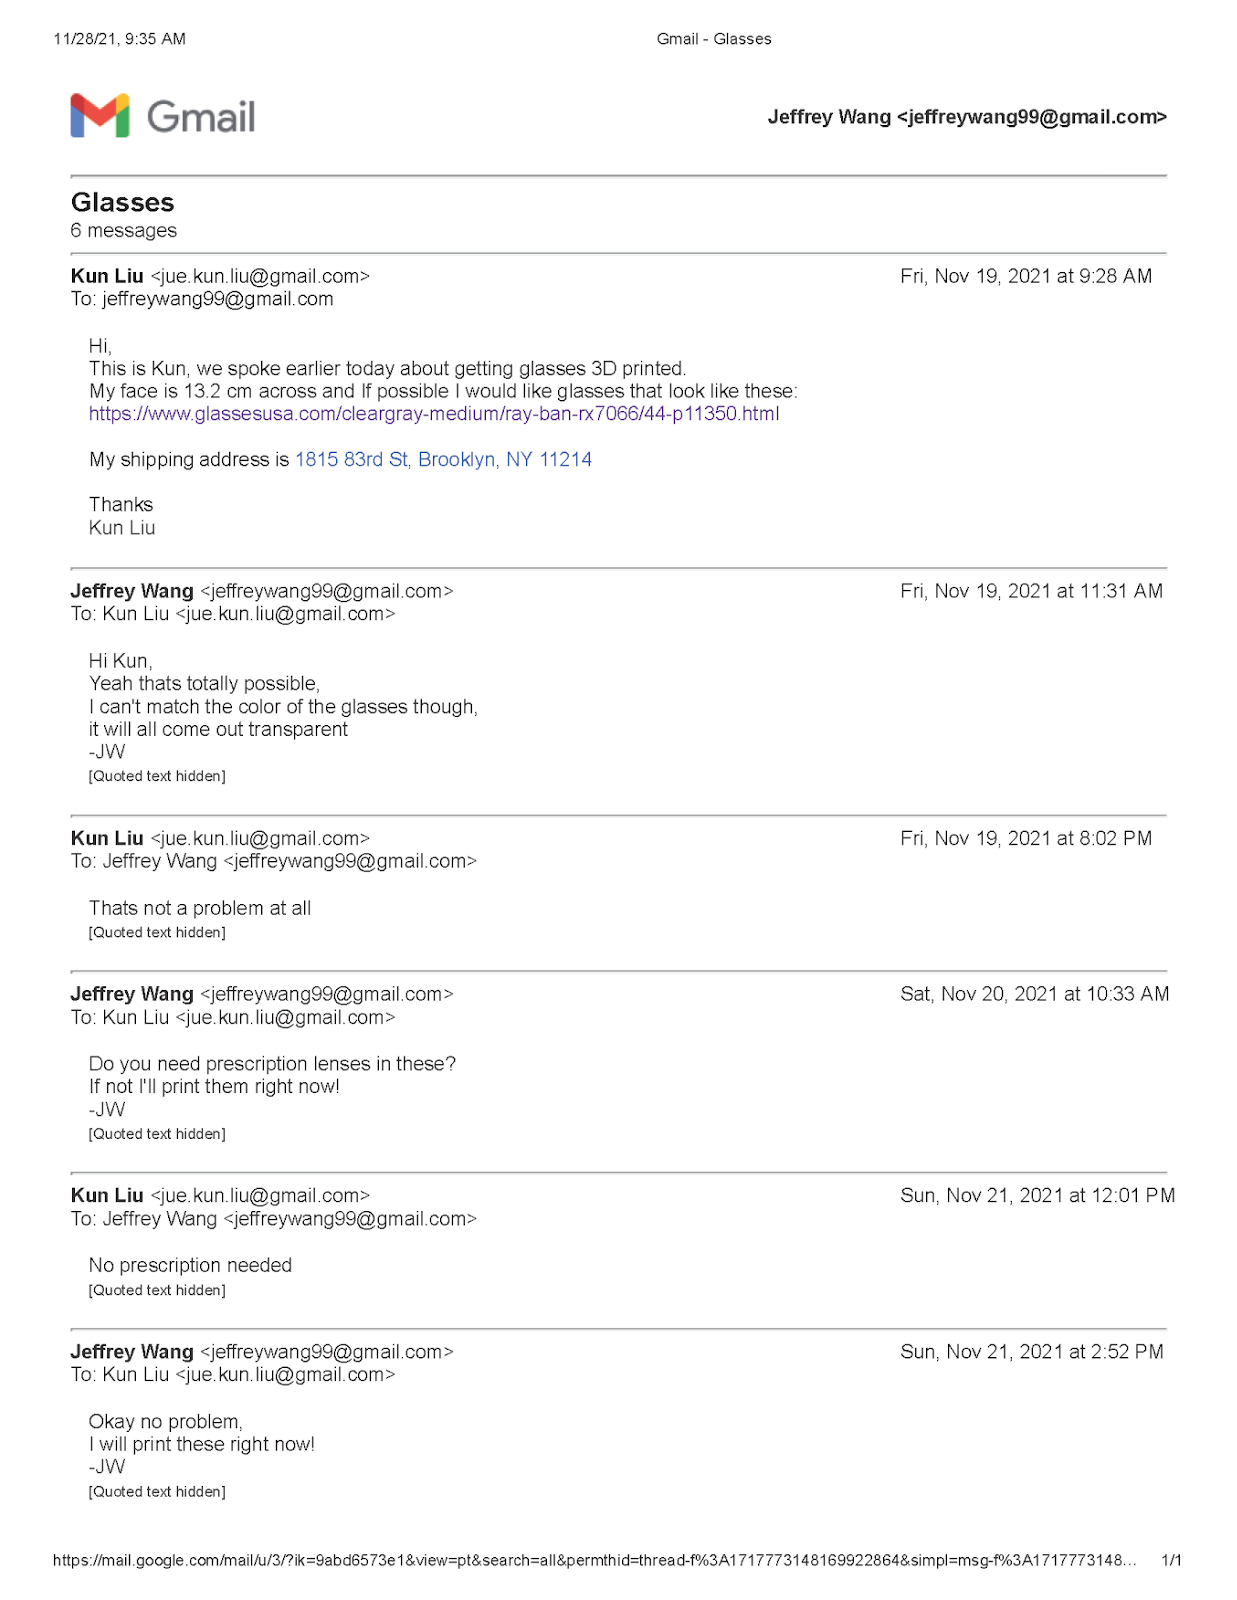Click the timestamp "Sat, Nov 20, 2021 at 10:33 AM"
The height and width of the screenshot is (1600, 1237).
point(1034,994)
